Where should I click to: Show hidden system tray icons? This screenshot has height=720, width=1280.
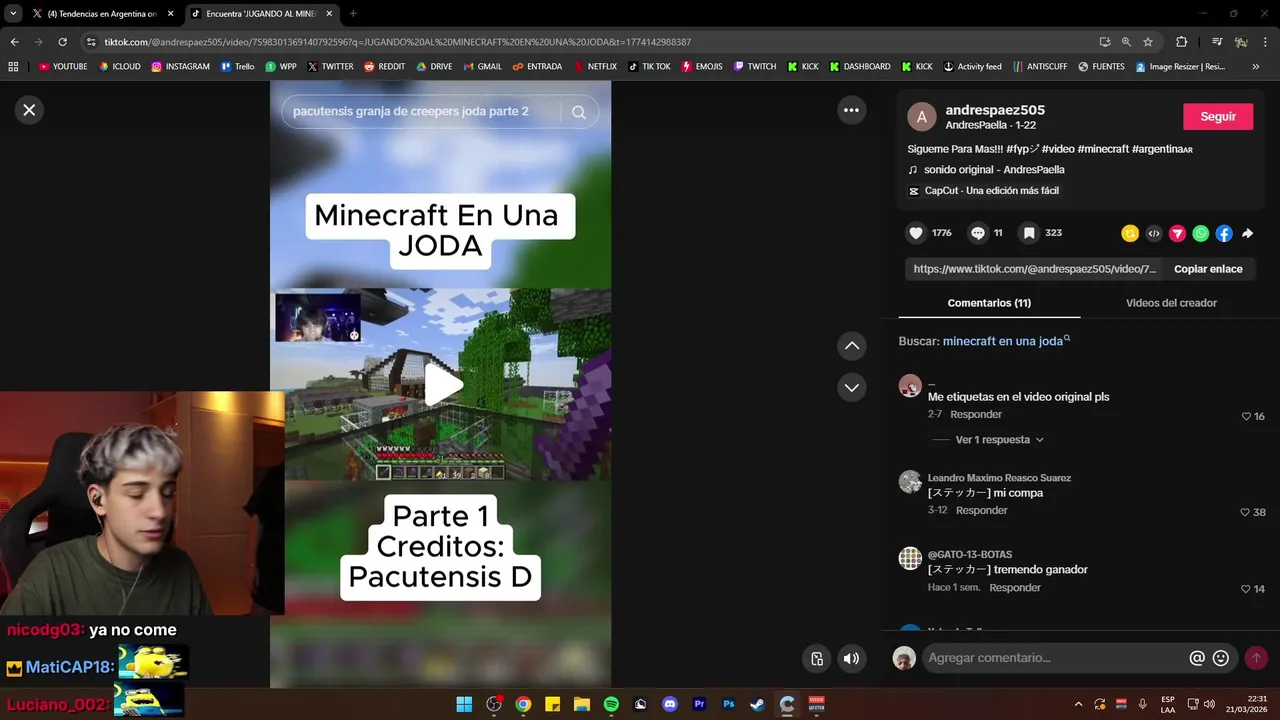click(x=1077, y=704)
